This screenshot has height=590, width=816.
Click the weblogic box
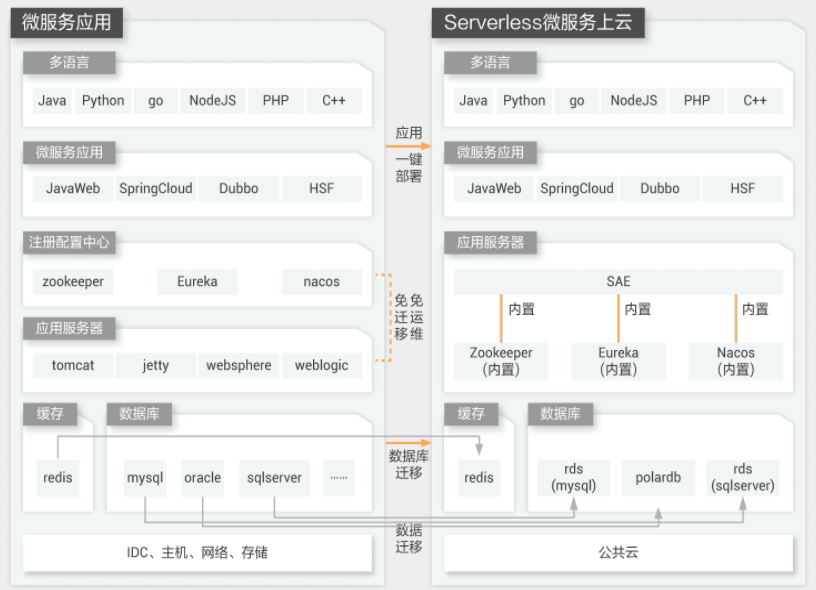[x=322, y=365]
